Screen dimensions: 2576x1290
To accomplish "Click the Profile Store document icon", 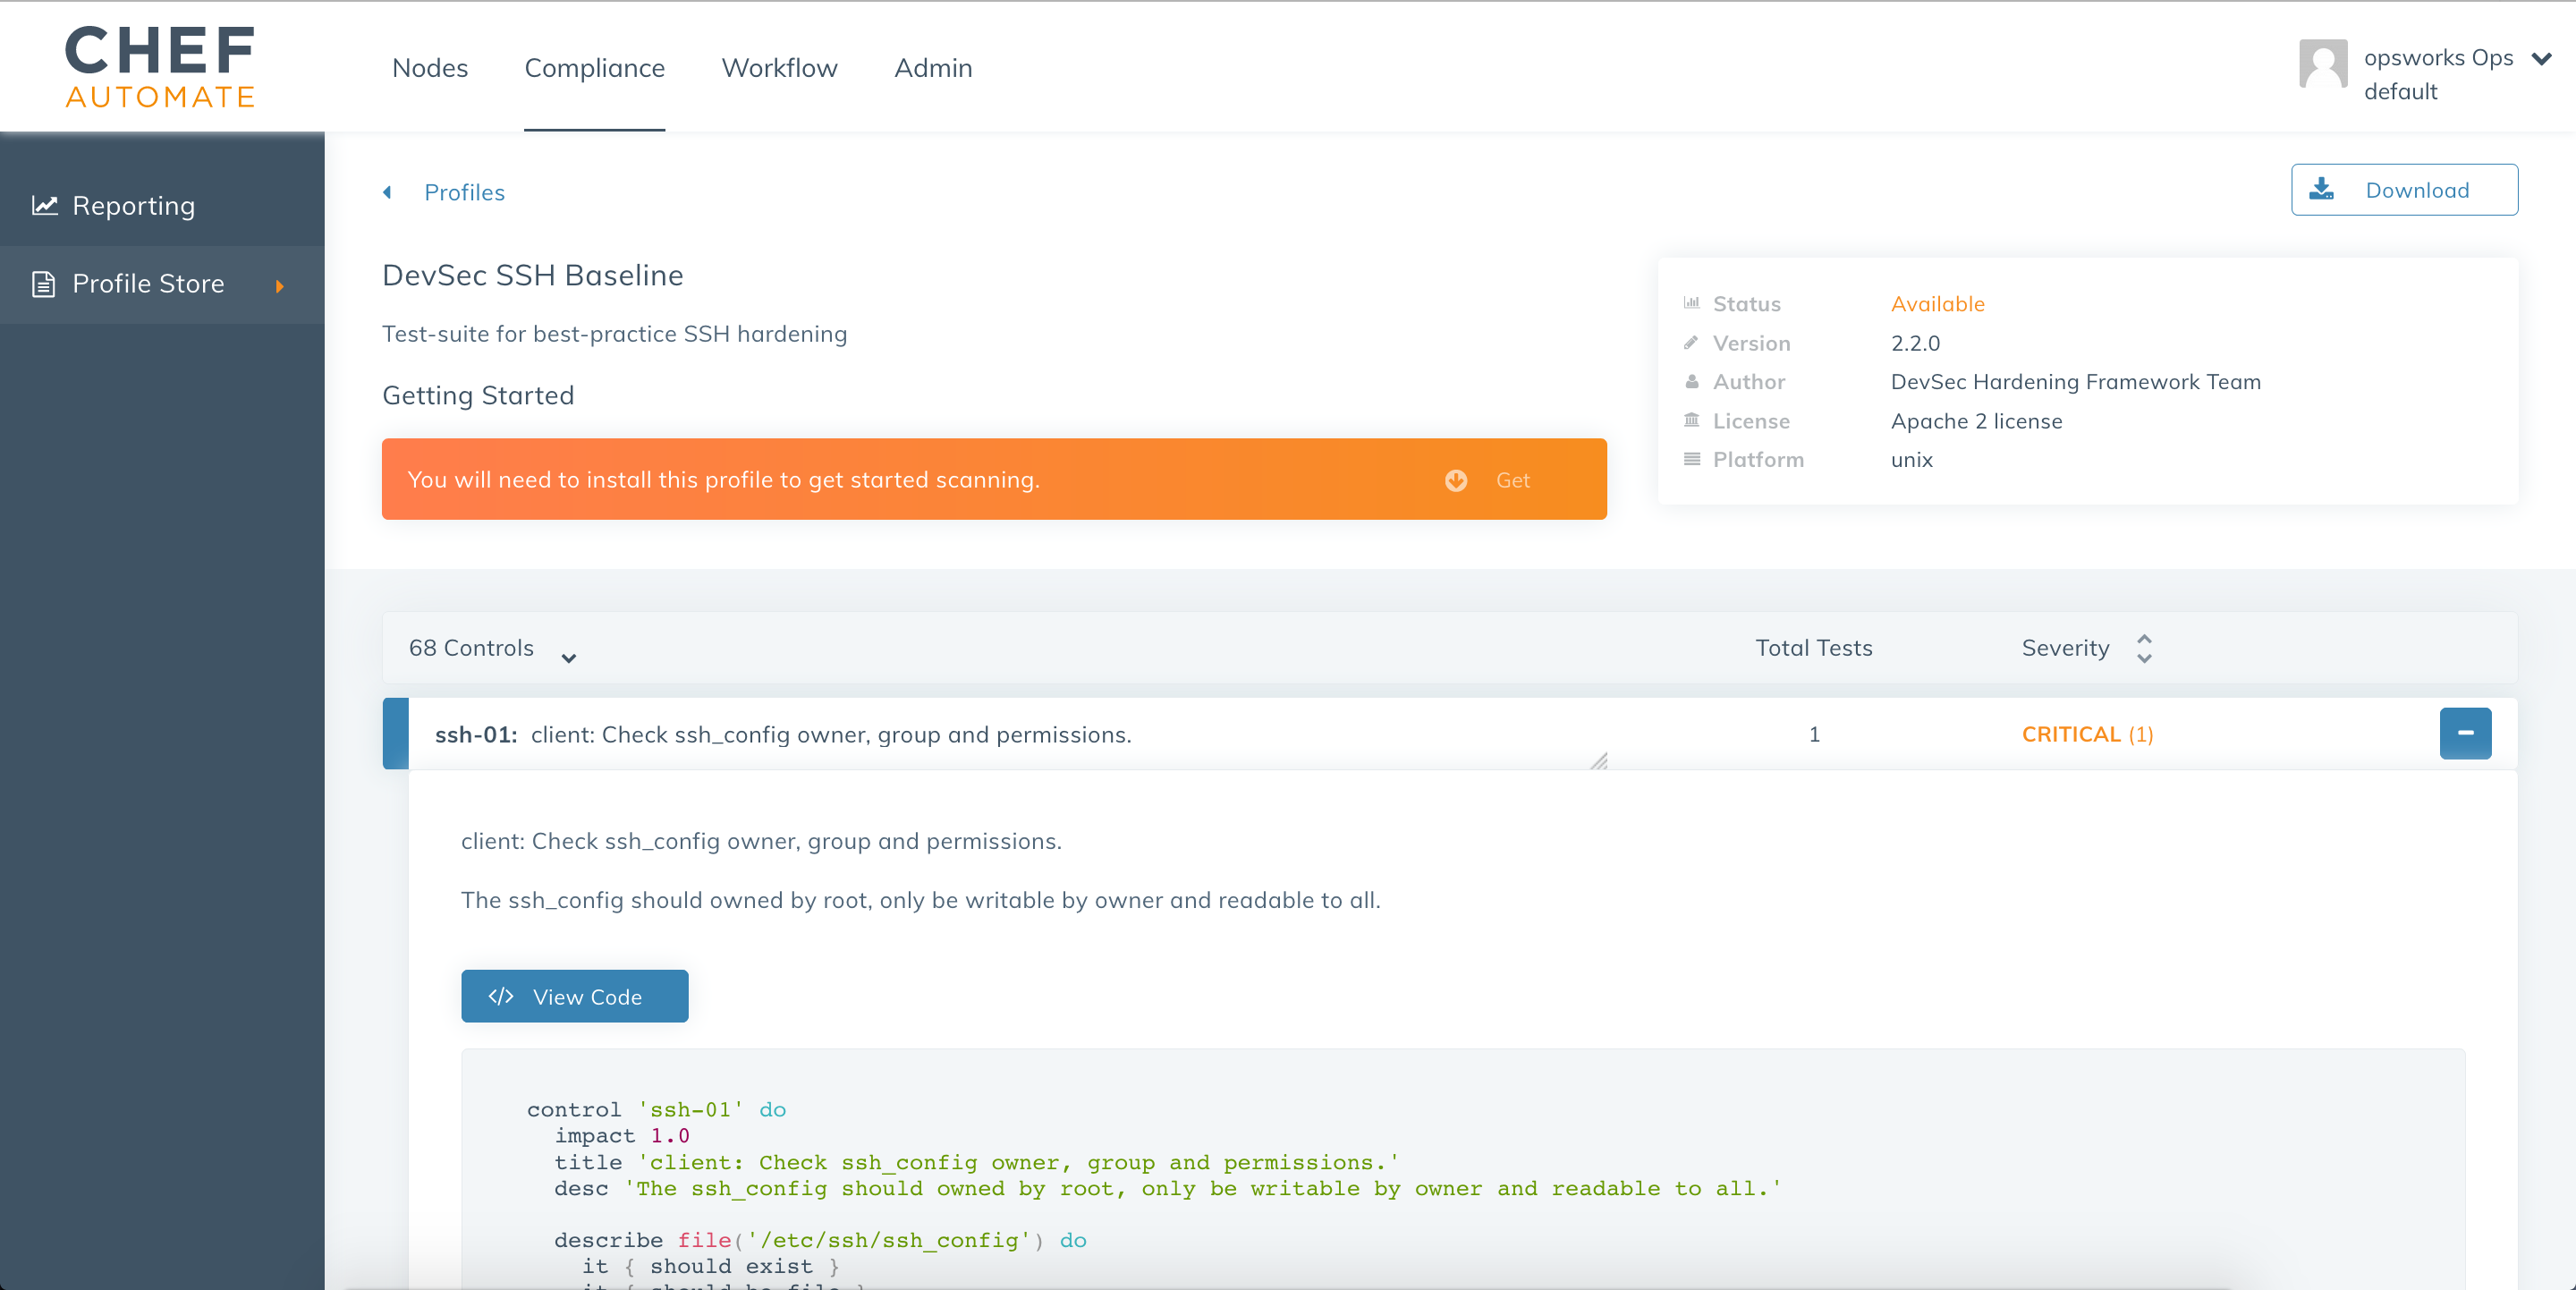I will (43, 284).
